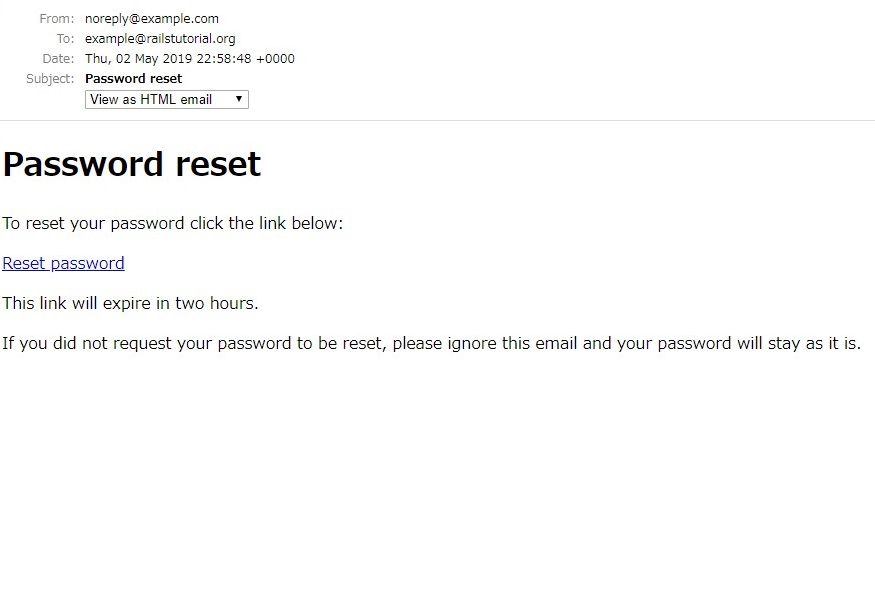Click the large "Password reset" heading

tap(131, 164)
